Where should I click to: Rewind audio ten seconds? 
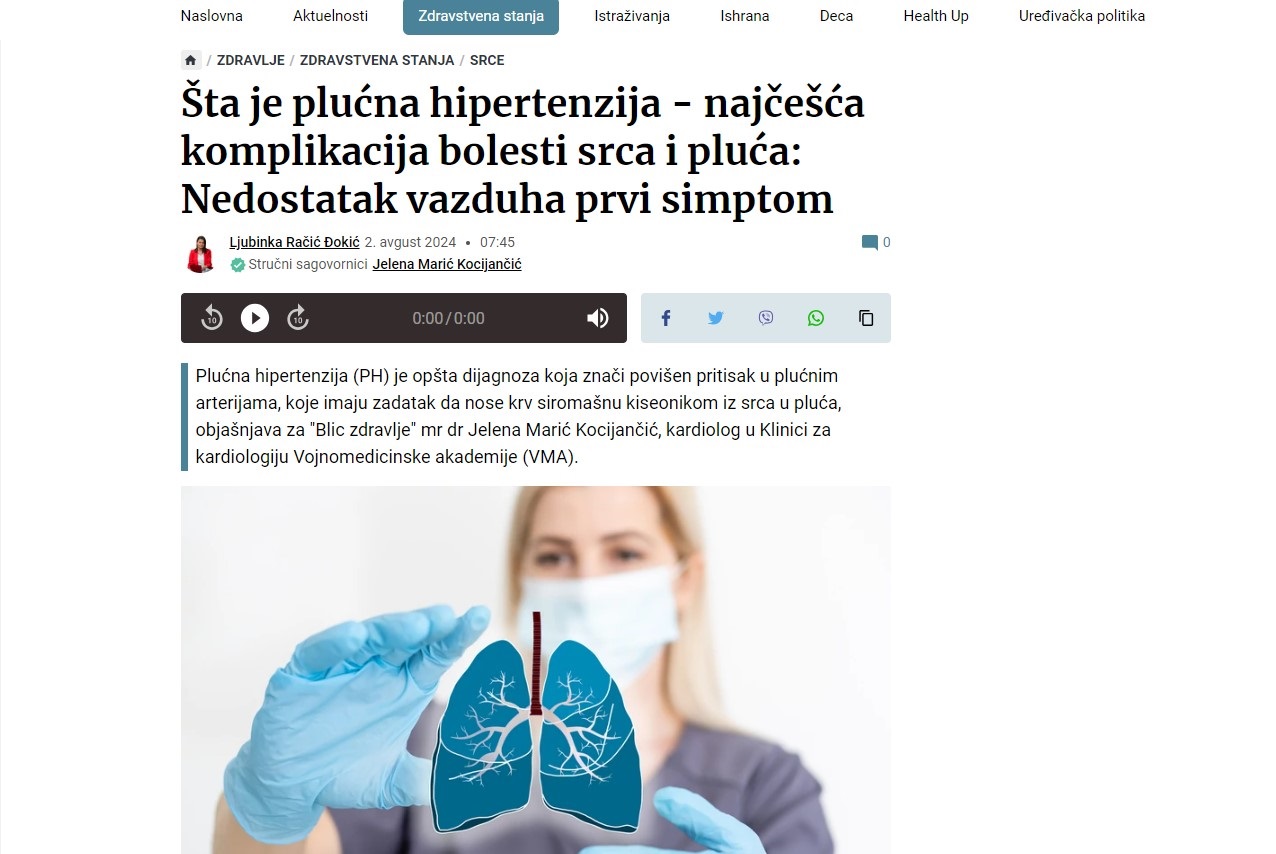coord(212,318)
